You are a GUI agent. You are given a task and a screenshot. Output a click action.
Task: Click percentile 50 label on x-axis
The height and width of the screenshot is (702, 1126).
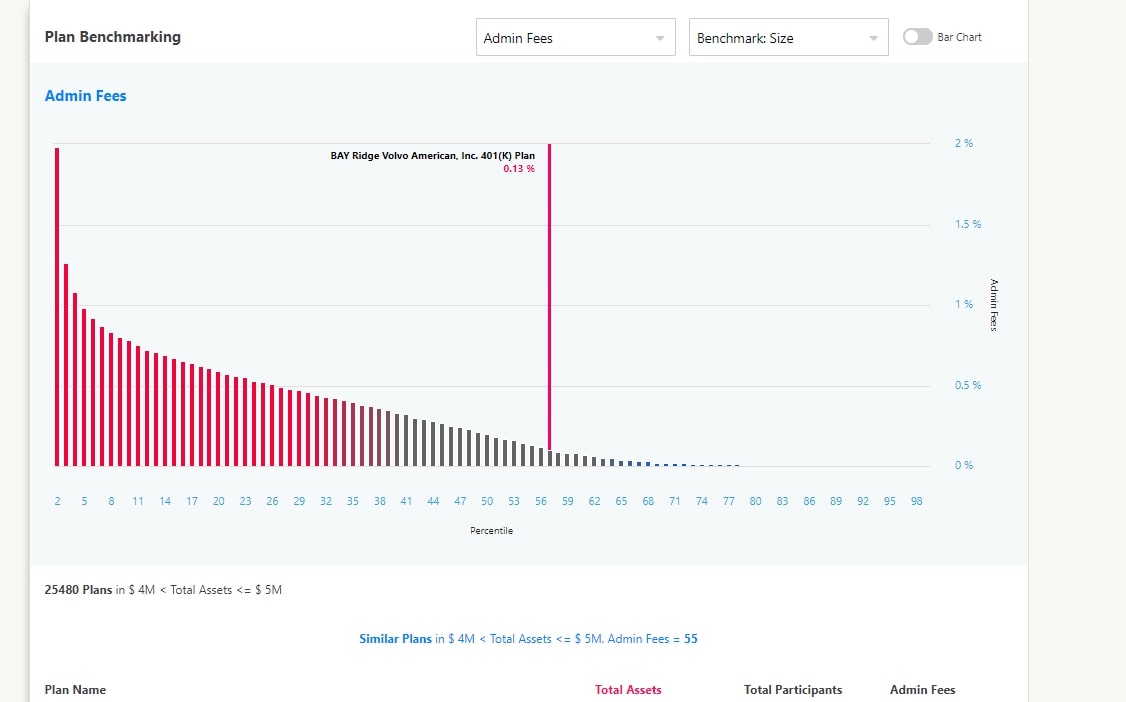coord(487,501)
